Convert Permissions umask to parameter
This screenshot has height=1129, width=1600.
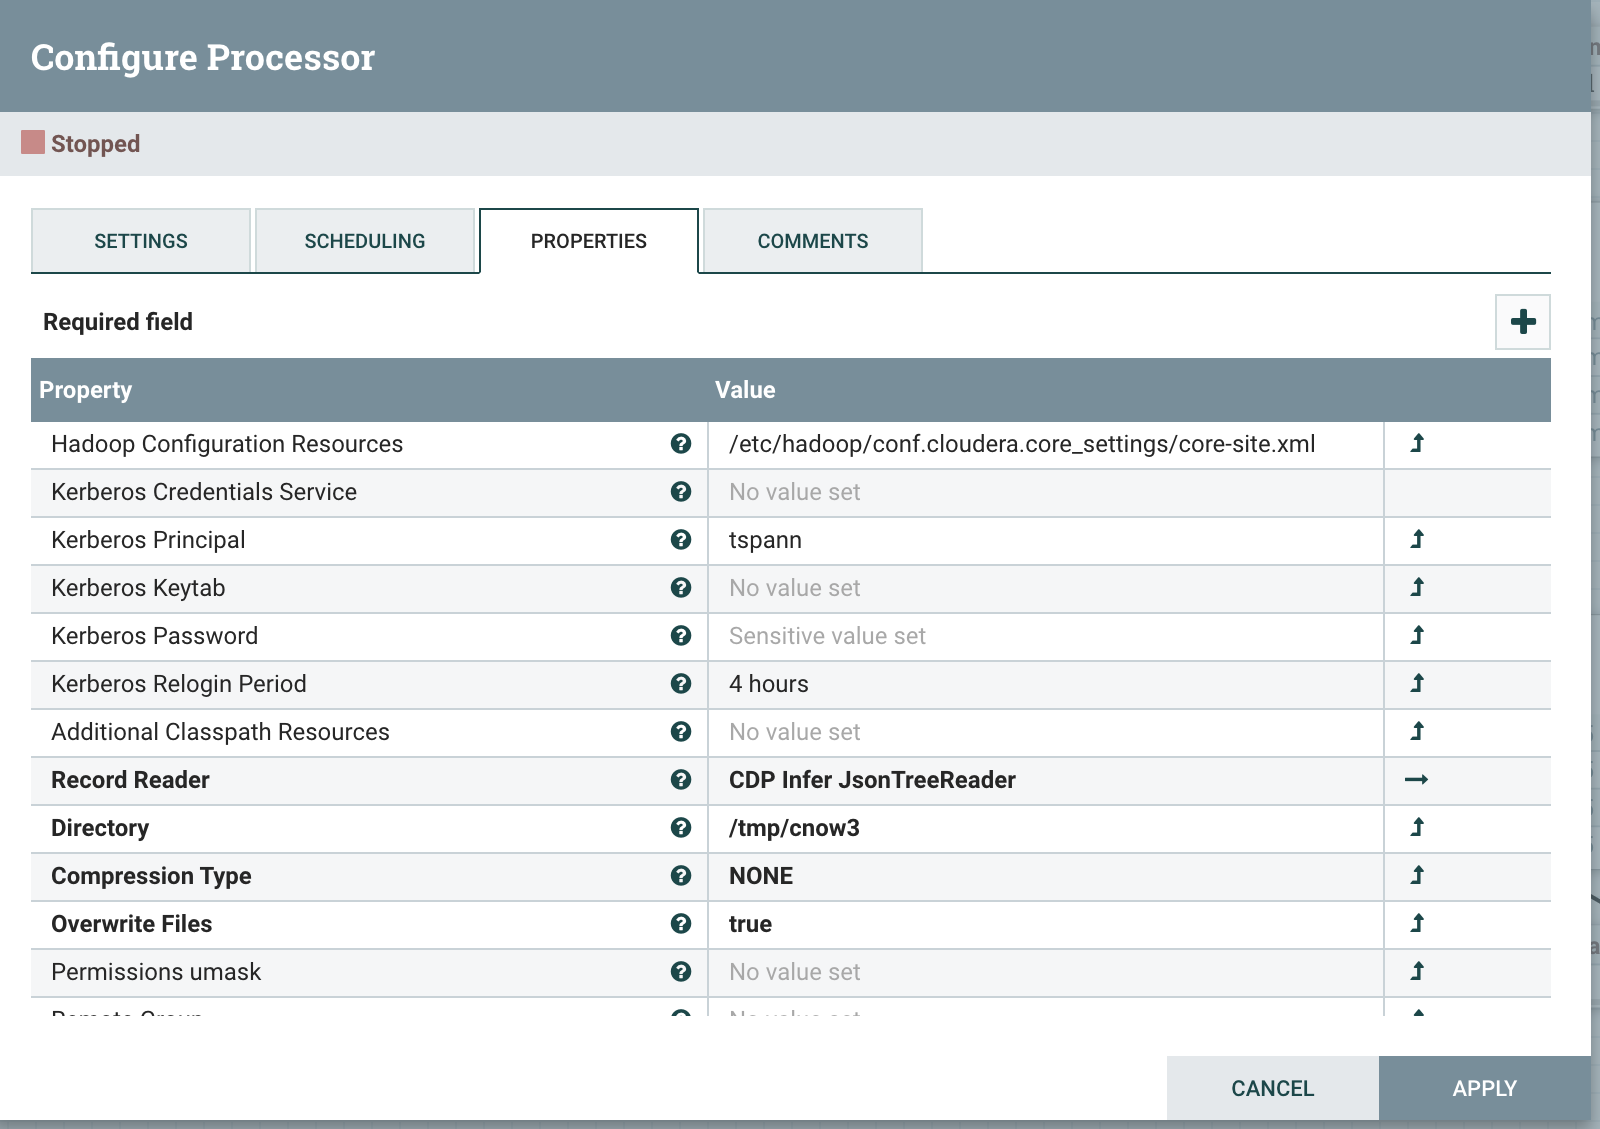[1417, 971]
